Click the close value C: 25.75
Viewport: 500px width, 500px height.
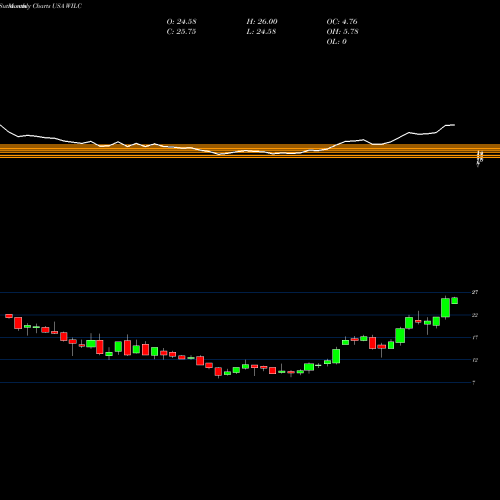(x=181, y=32)
